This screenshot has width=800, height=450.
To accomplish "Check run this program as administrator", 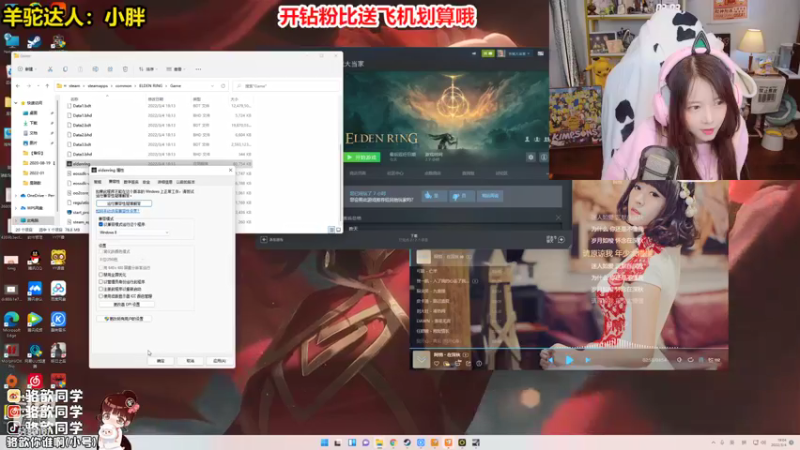I will pos(101,282).
